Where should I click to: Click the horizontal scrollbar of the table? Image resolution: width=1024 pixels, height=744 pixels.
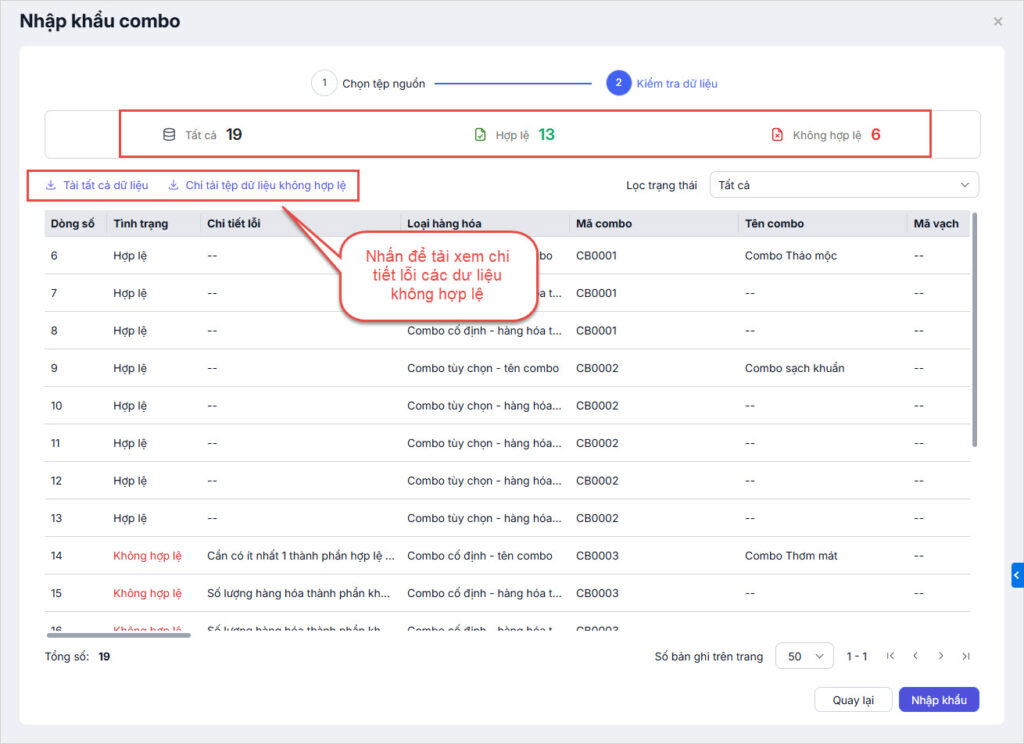(x=118, y=634)
